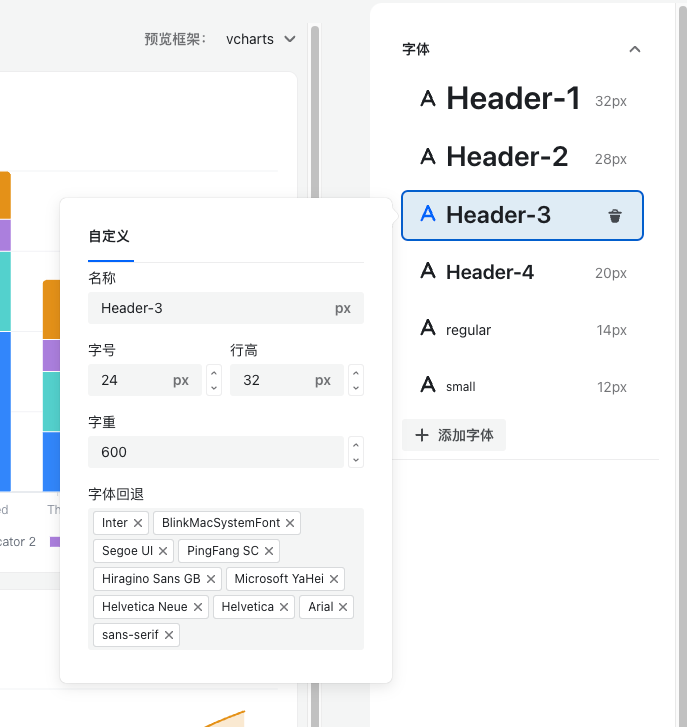Remove the Arial fallback tag
687x727 pixels.
(x=343, y=607)
